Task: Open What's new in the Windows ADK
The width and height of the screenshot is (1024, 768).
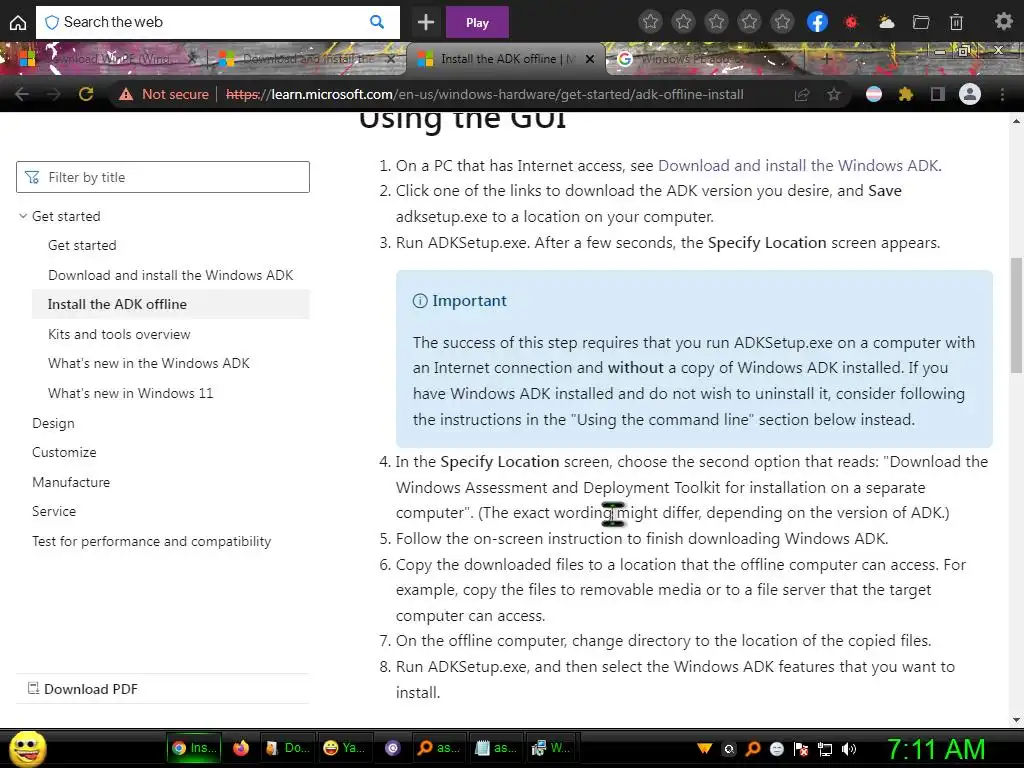Action: [x=149, y=363]
